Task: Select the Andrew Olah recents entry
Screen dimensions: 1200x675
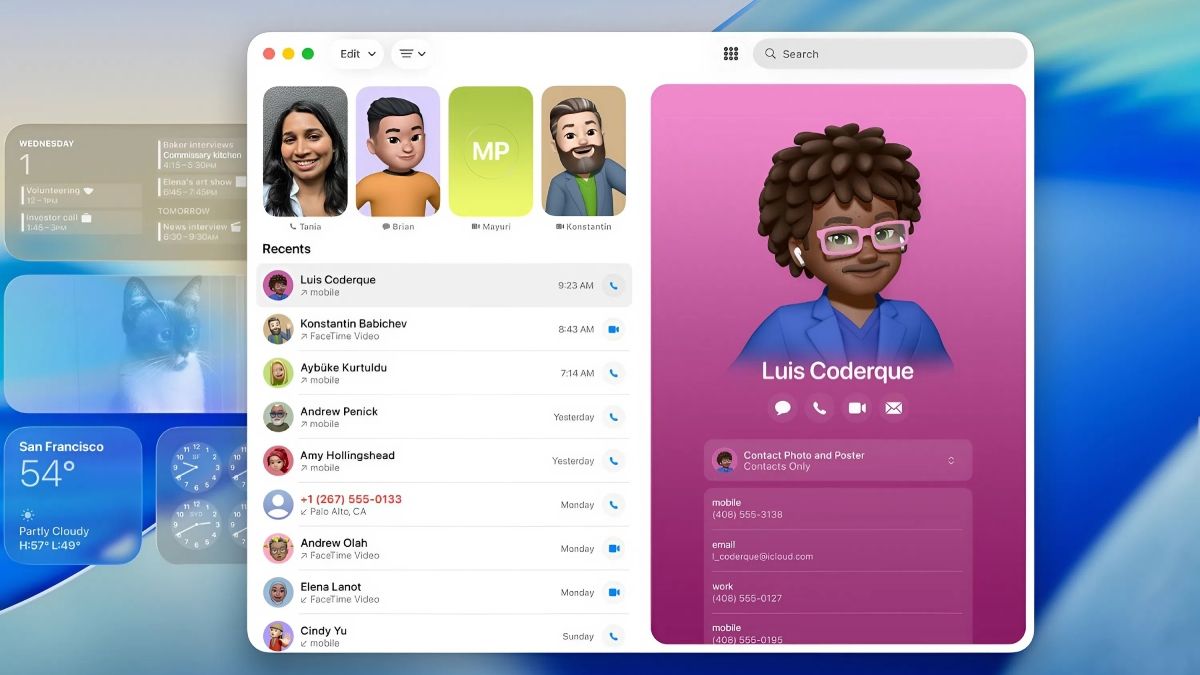Action: point(444,548)
